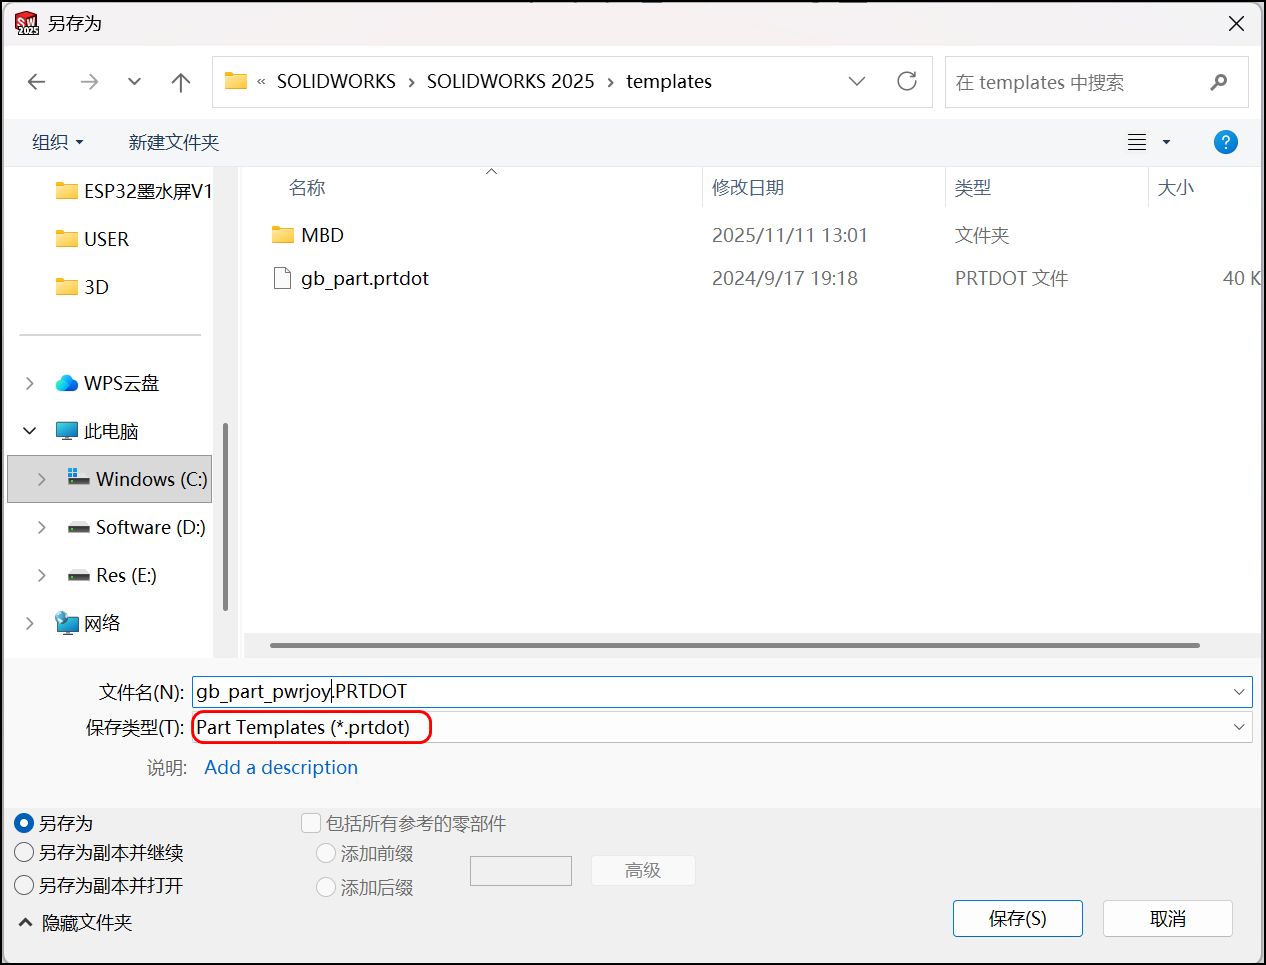Select Res (E:) drive
The height and width of the screenshot is (965, 1266).
tap(112, 575)
